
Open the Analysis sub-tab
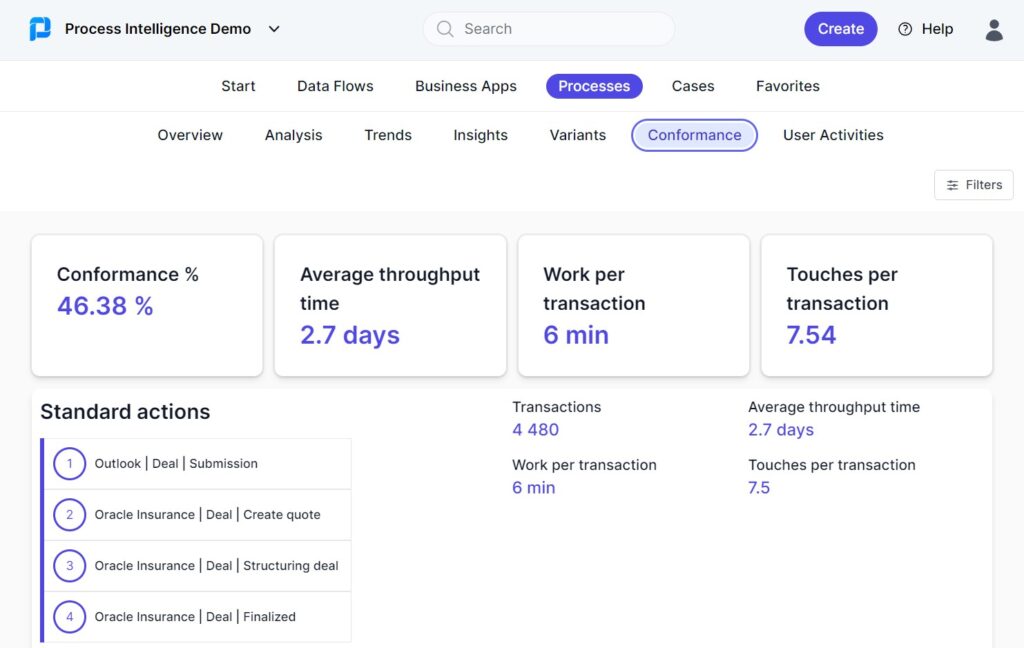[x=293, y=135]
